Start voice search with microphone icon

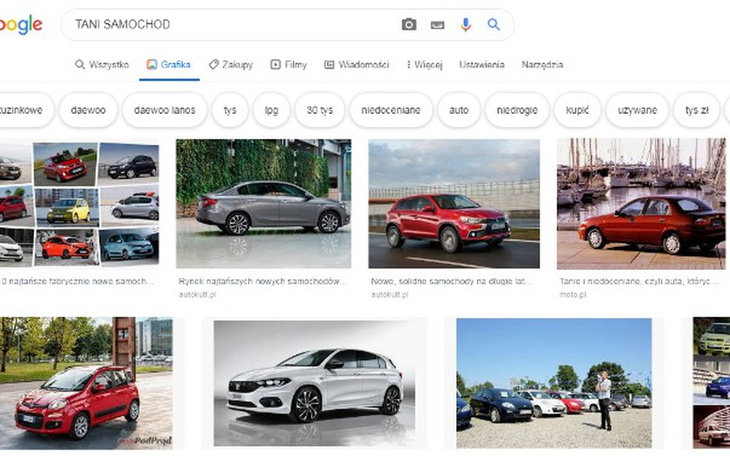[x=466, y=24]
